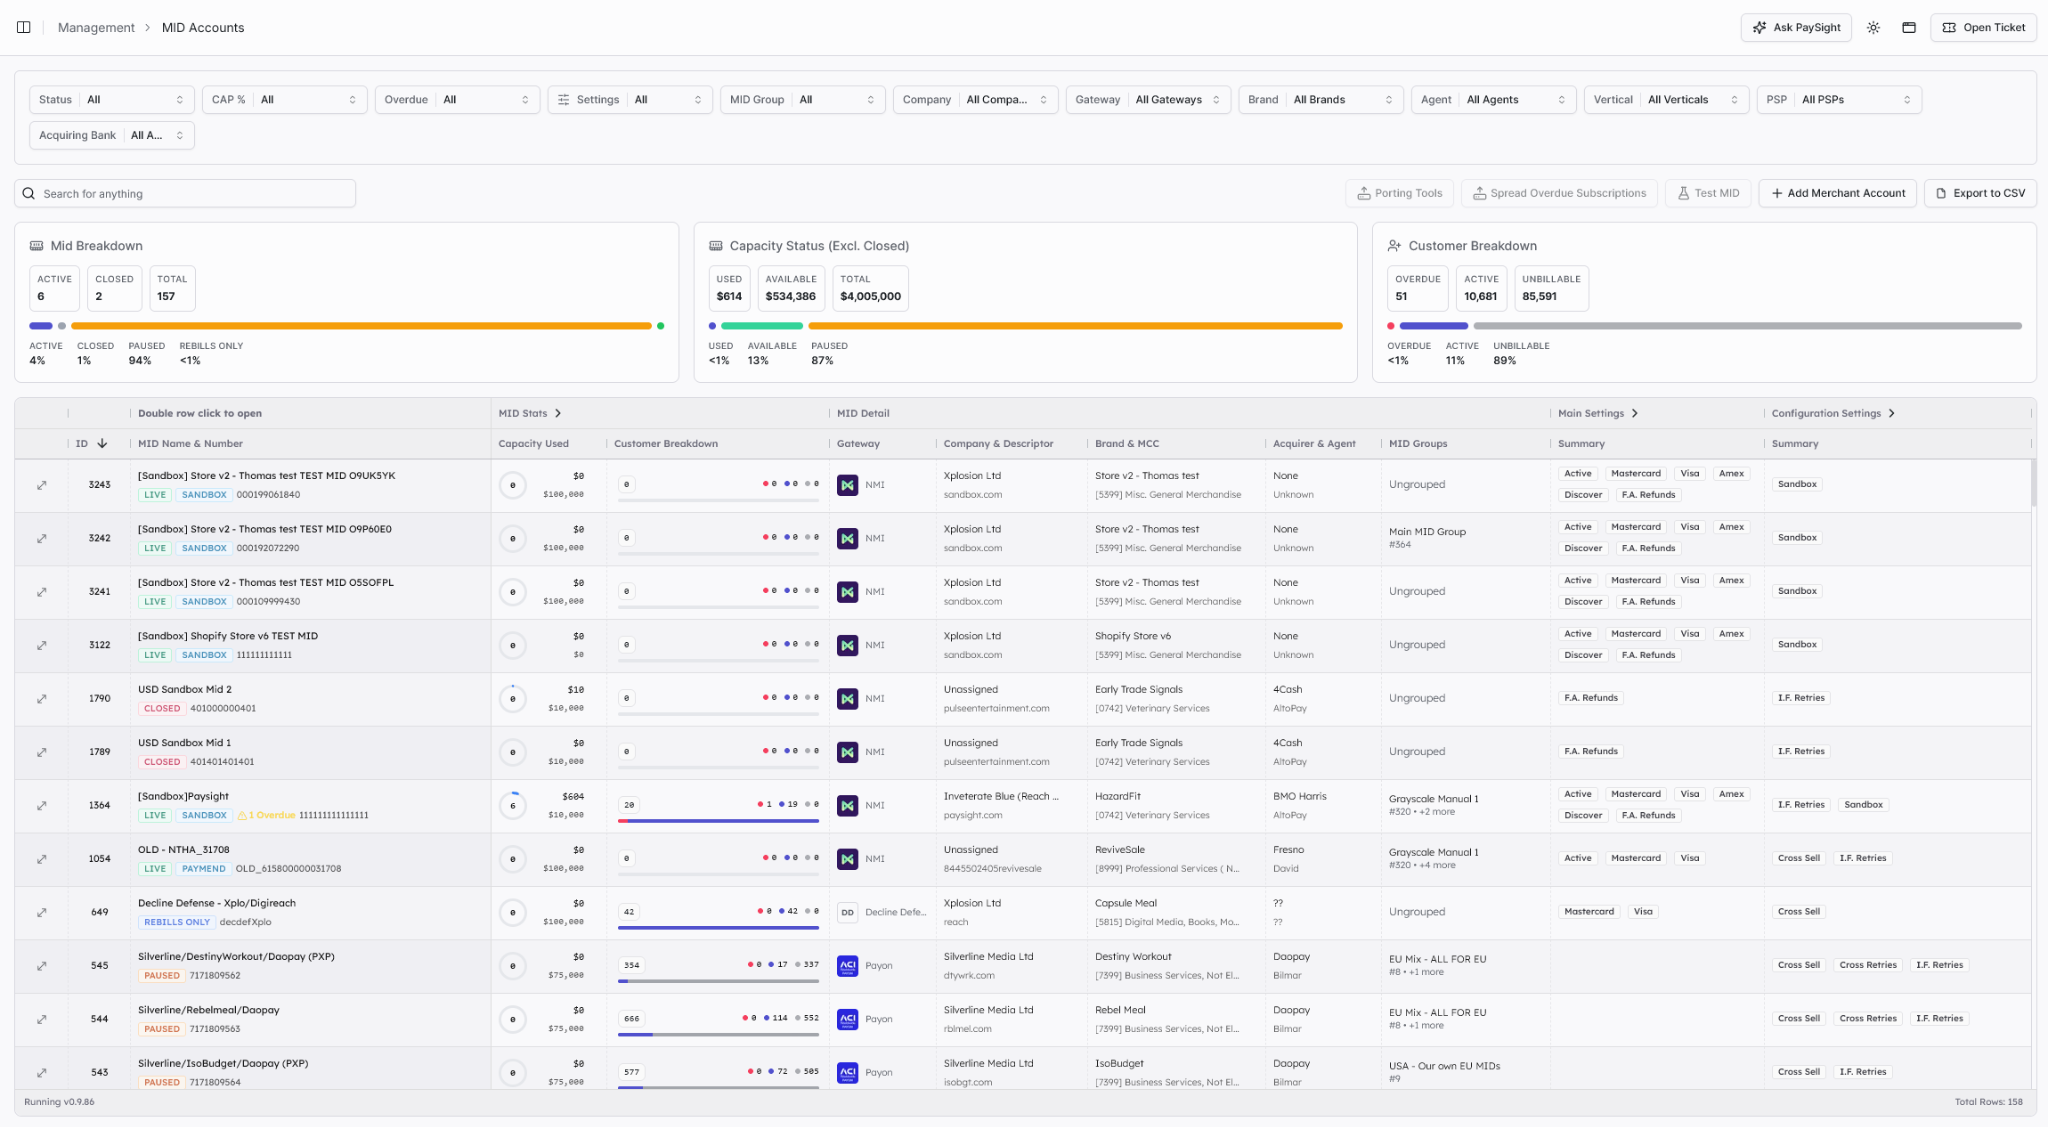The width and height of the screenshot is (2048, 1127).
Task: Open the PSP filter dropdown
Action: pos(1839,99)
